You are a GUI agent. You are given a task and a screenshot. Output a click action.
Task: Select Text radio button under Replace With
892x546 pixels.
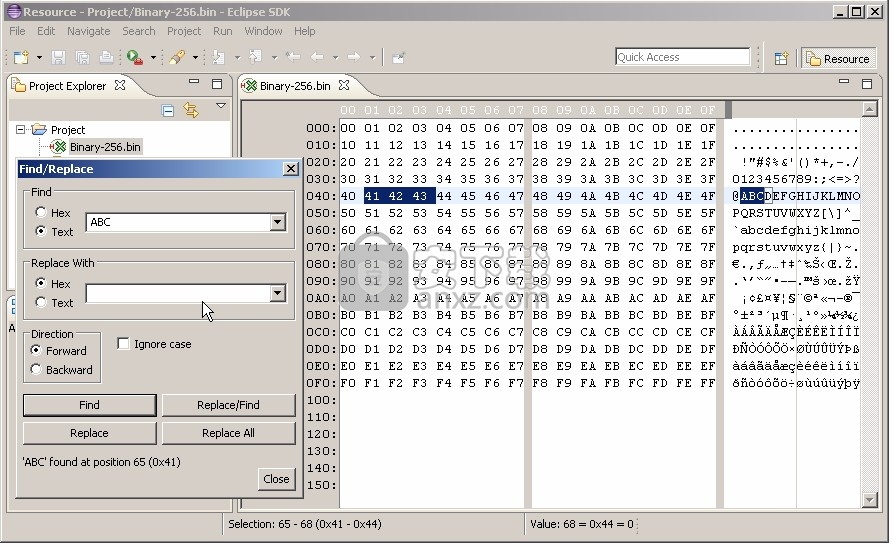(41, 303)
